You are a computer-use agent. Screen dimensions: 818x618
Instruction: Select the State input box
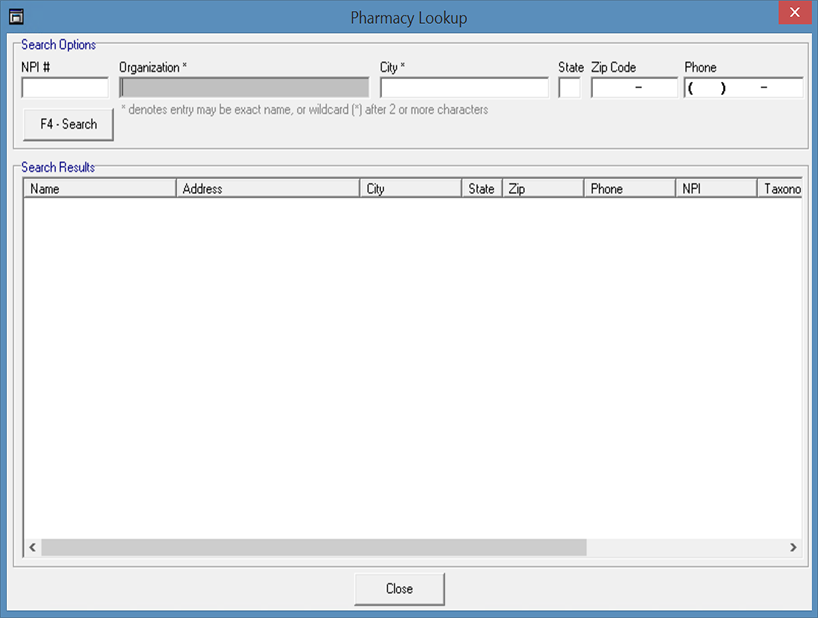coord(569,88)
